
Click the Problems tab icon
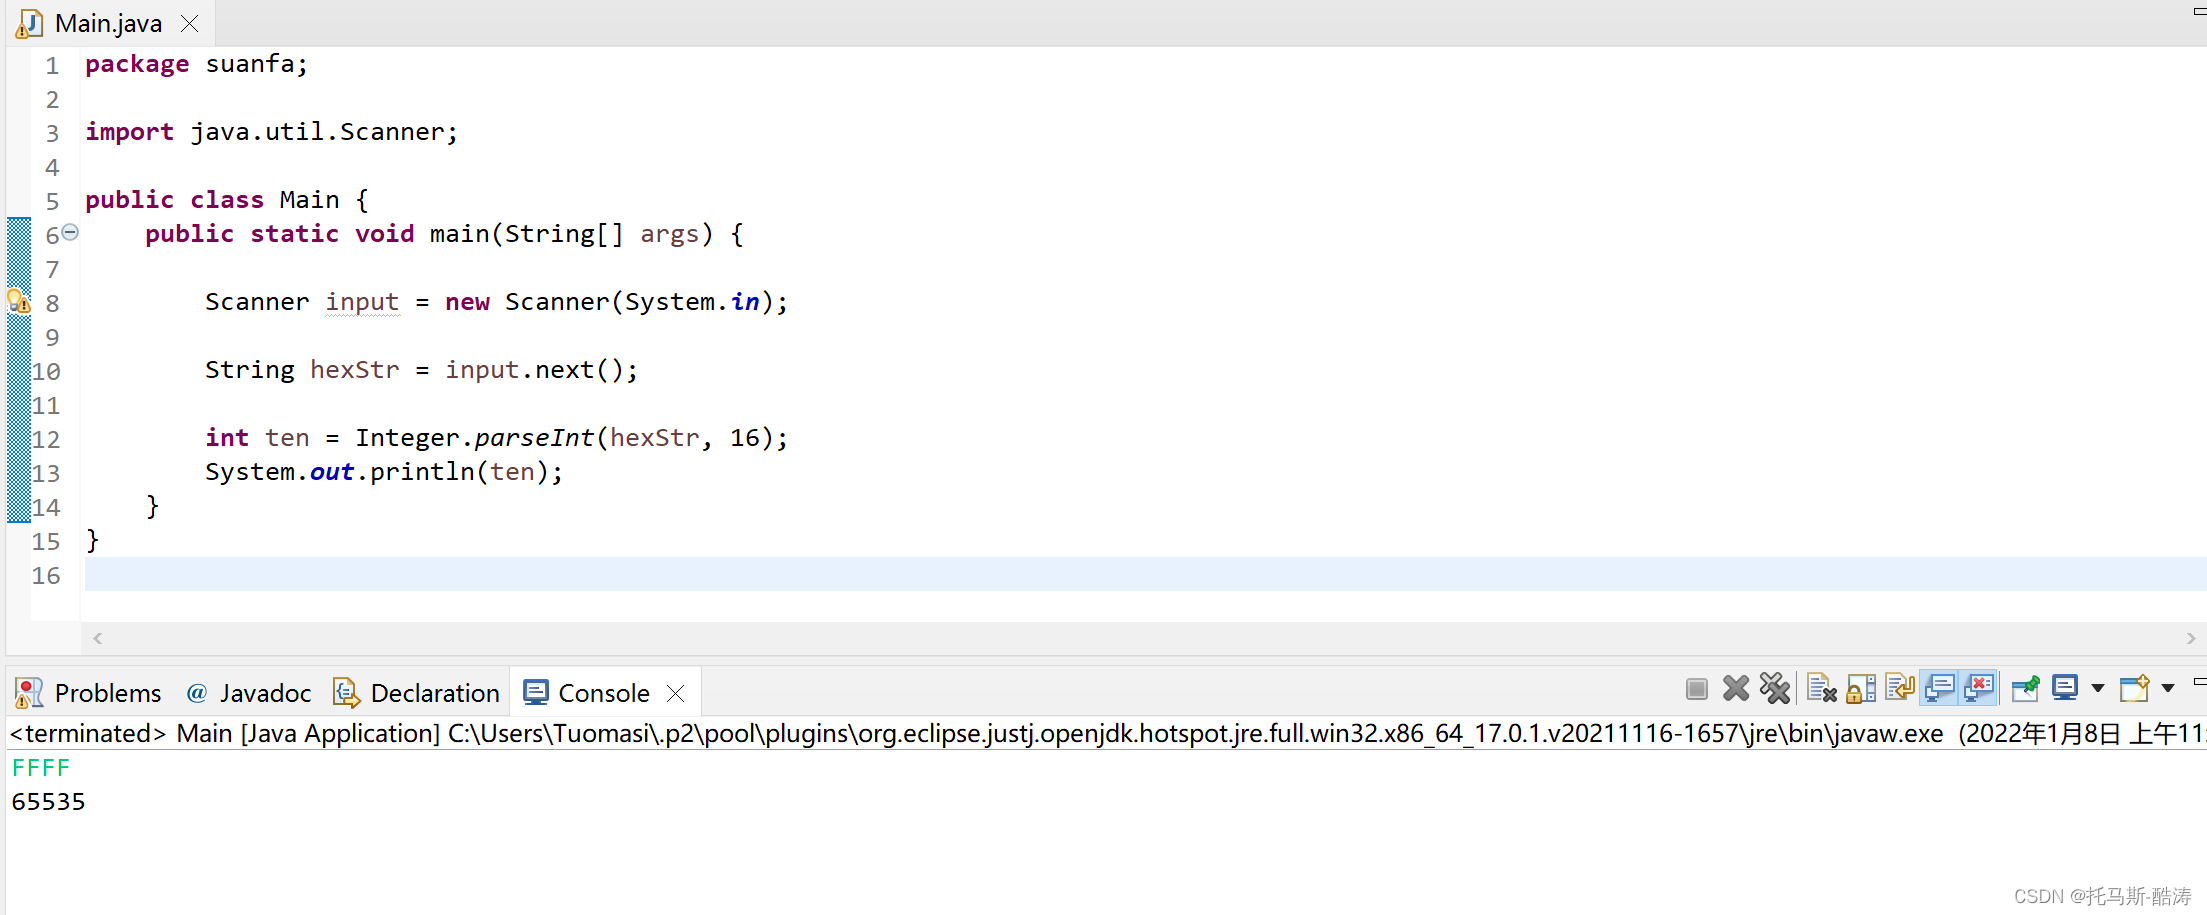pos(29,693)
